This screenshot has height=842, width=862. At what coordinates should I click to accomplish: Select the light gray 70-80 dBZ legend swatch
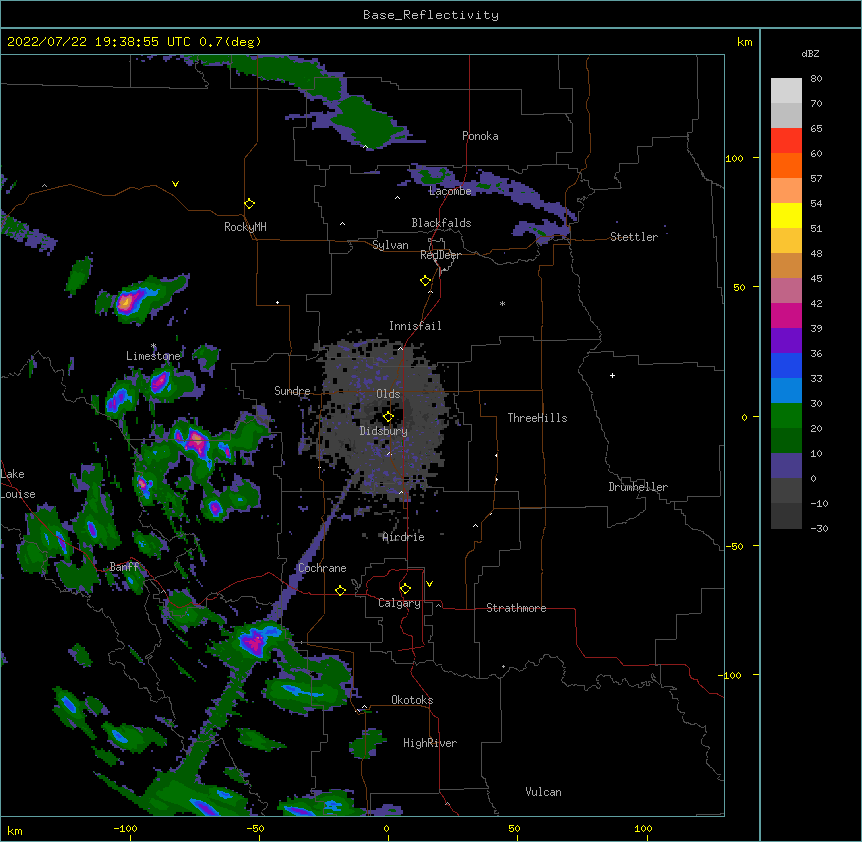click(x=786, y=91)
